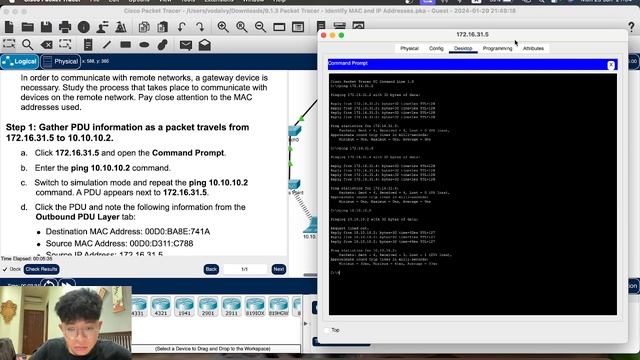Select the 4331 router device
The image size is (640, 360).
pyautogui.click(x=139, y=307)
